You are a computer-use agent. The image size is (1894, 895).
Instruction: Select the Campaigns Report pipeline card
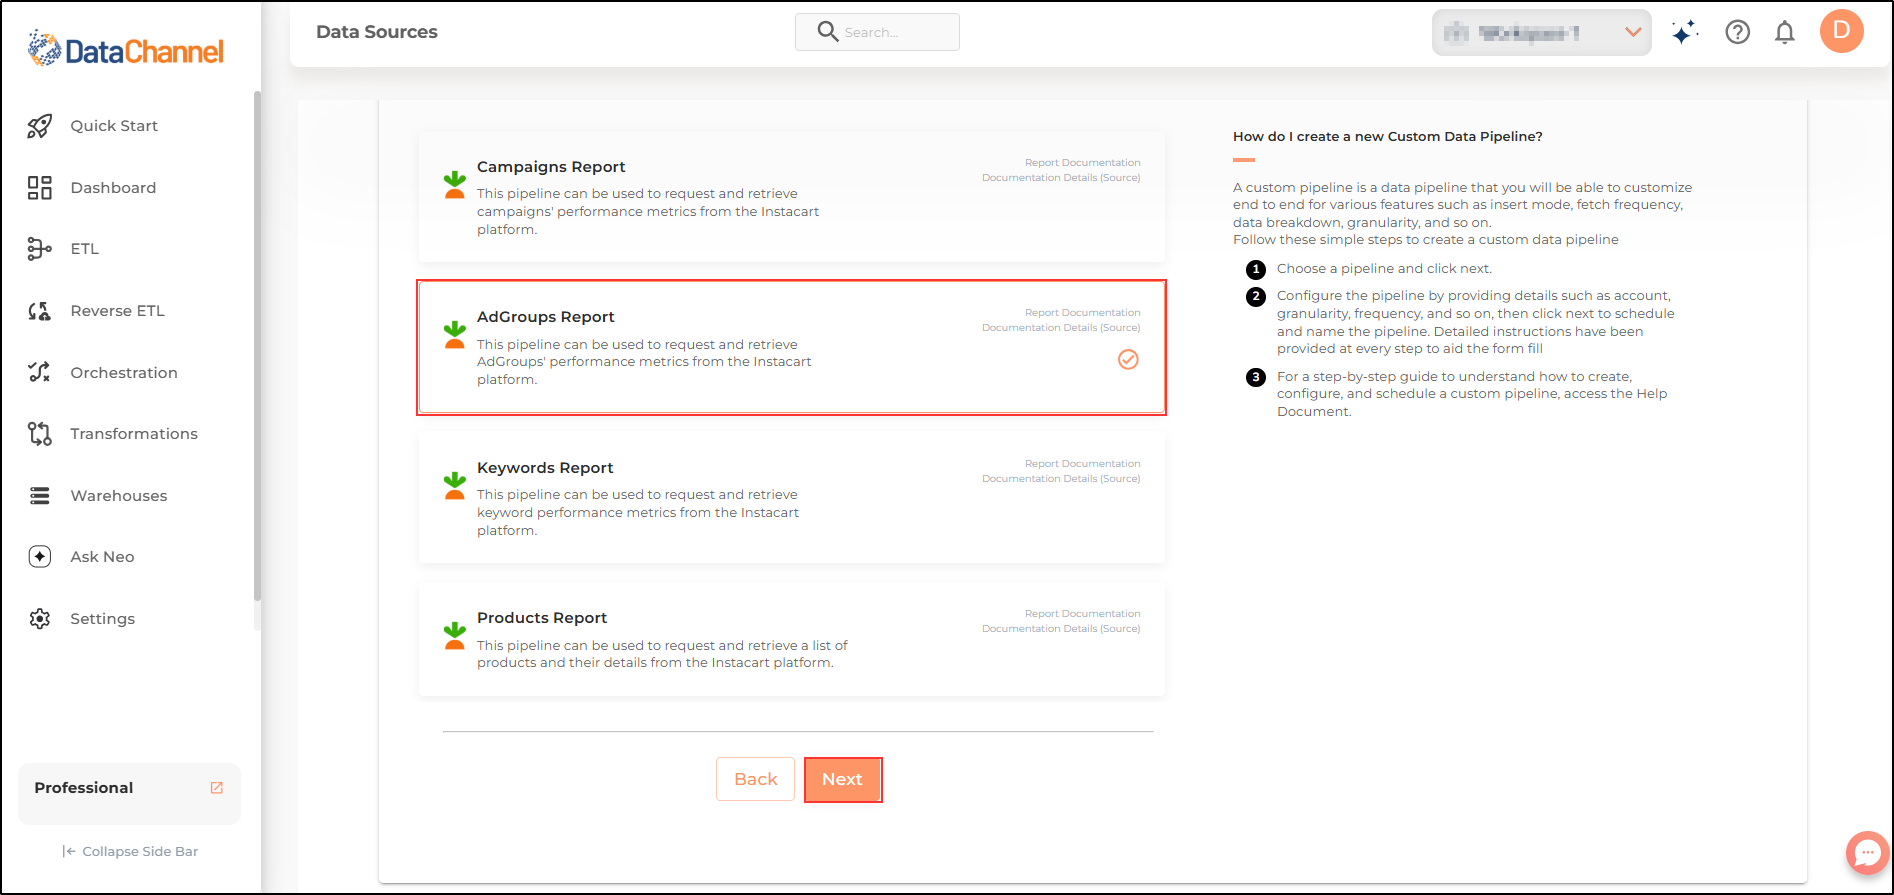(x=792, y=197)
